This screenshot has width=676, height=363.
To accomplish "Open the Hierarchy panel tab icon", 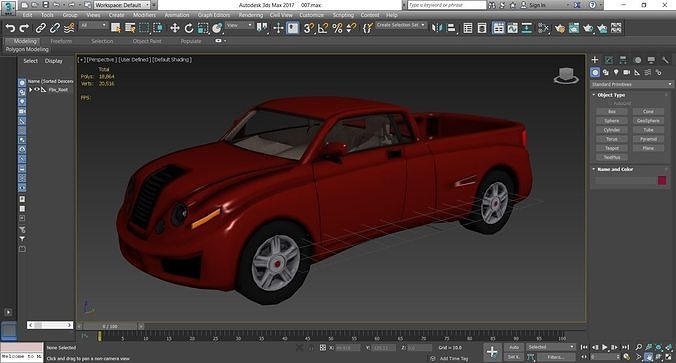I will click(623, 60).
